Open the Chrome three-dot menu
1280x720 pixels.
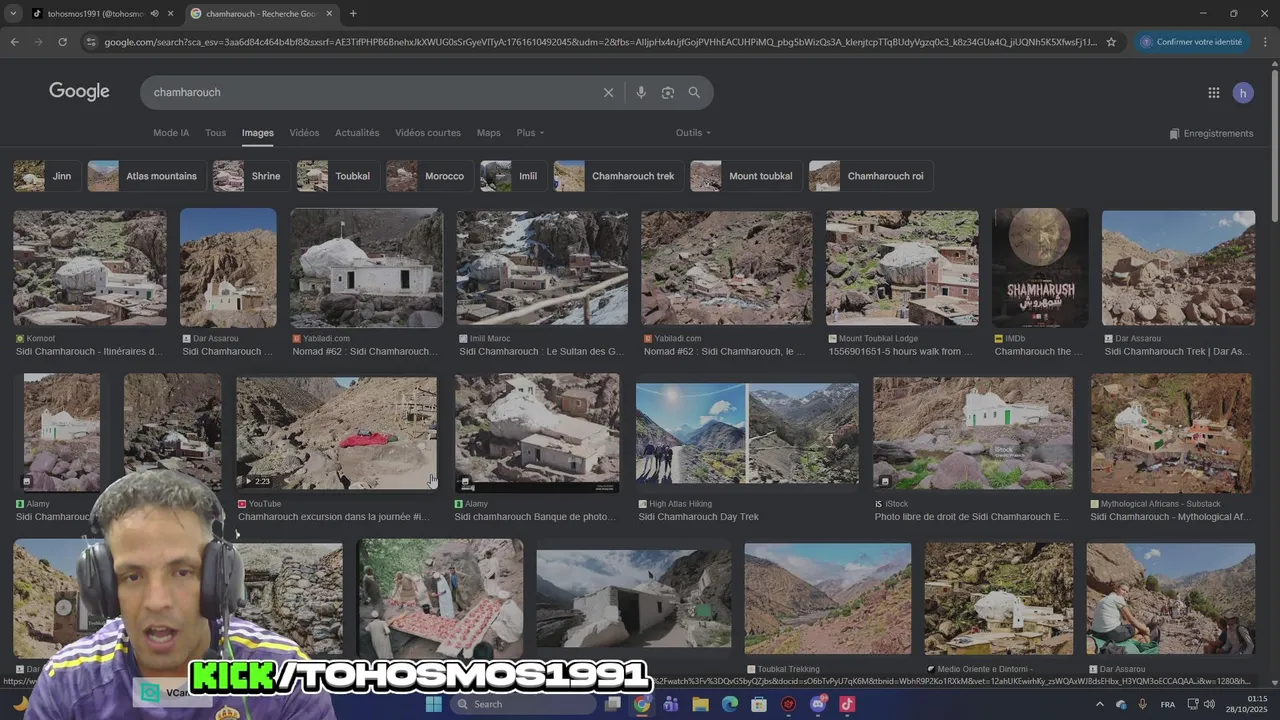(1266, 42)
